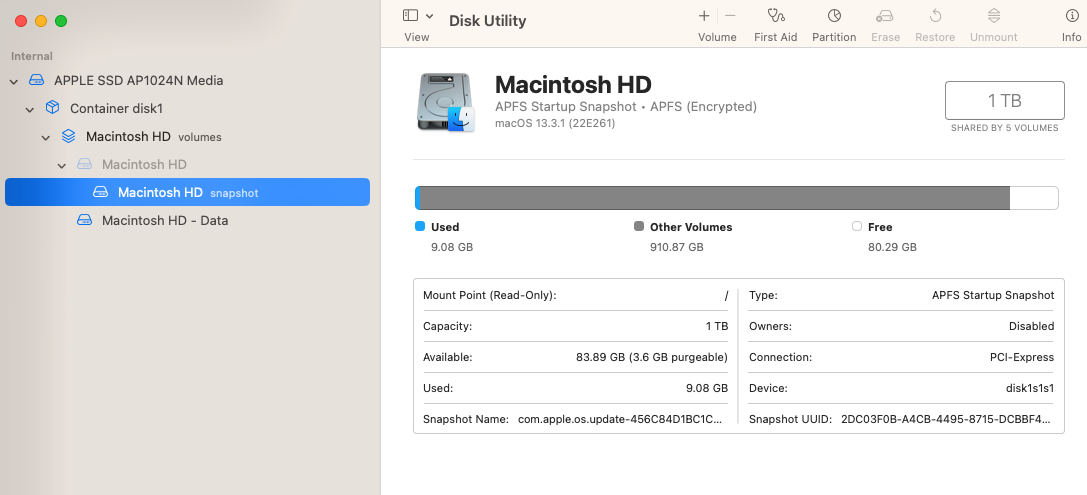Image resolution: width=1087 pixels, height=495 pixels.
Task: Collapse Container disk1 disclosure chevron
Action: click(30, 110)
